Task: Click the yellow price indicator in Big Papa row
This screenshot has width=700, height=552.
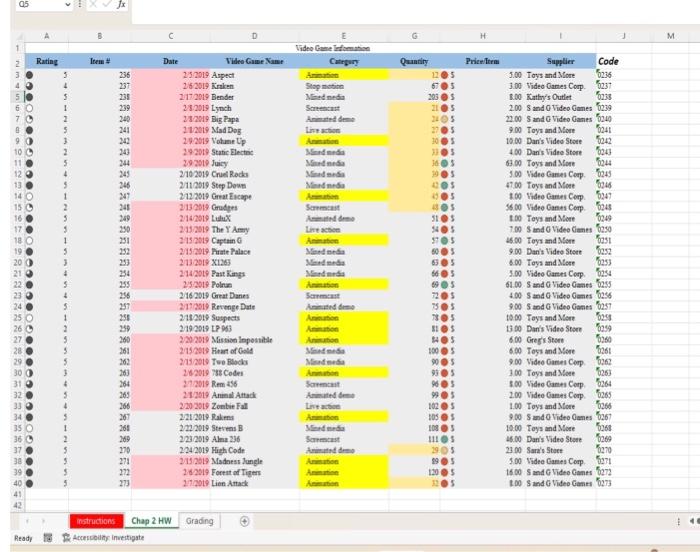Action: (x=444, y=119)
